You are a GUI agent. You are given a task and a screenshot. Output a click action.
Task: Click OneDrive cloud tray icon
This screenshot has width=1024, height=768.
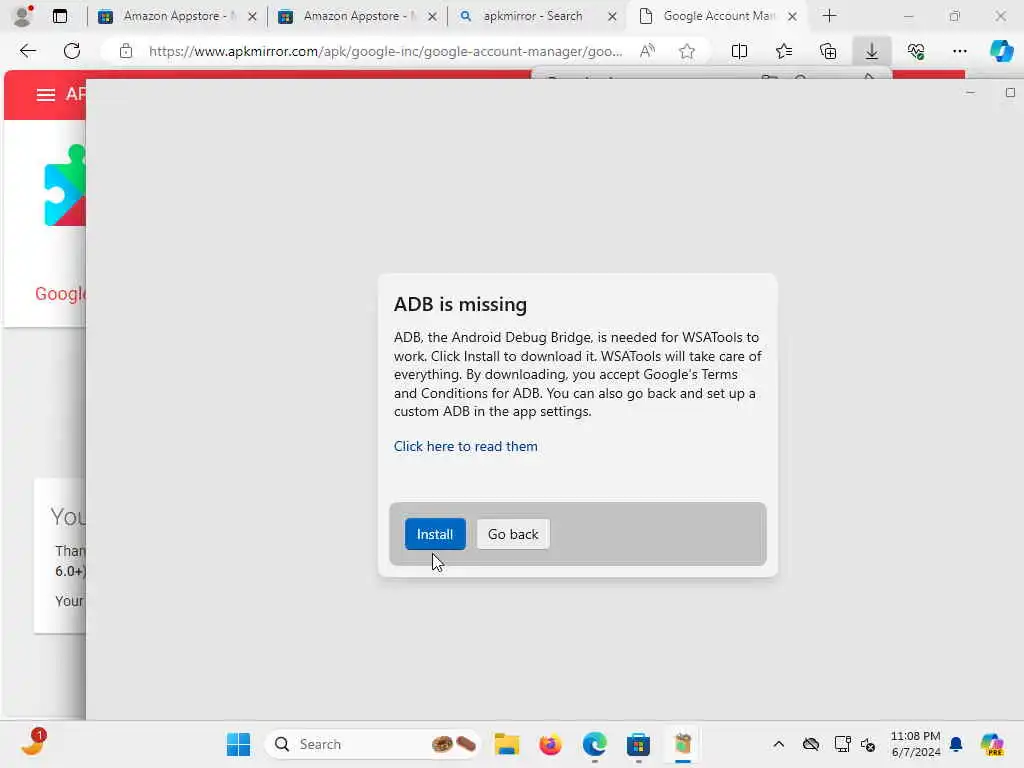coord(810,744)
